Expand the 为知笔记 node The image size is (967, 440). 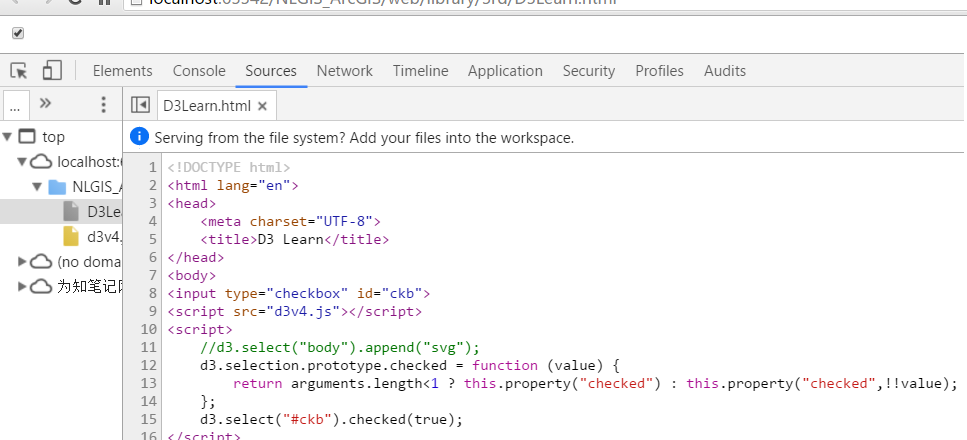pyautogui.click(x=23, y=286)
